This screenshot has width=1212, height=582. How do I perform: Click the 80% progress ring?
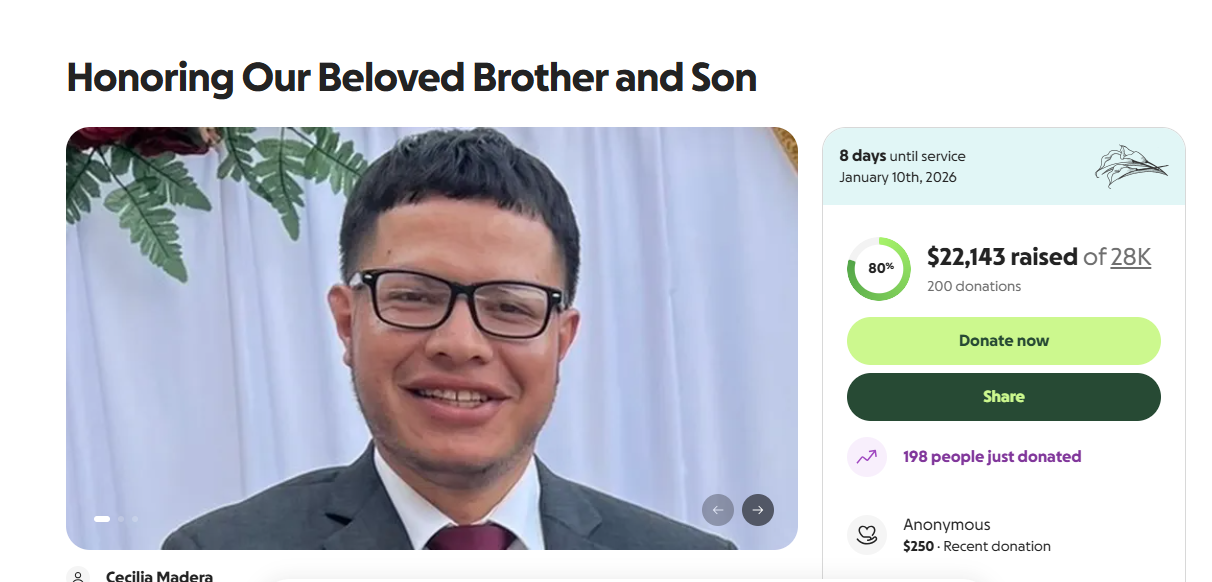click(878, 269)
